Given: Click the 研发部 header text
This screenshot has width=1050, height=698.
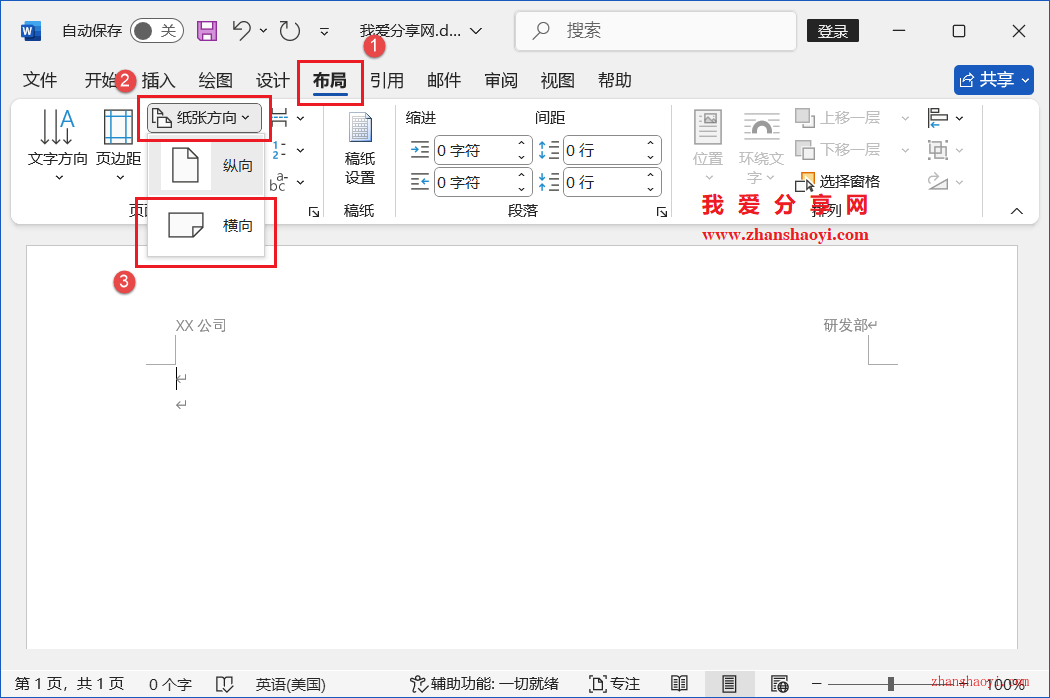Looking at the screenshot, I should point(846,326).
